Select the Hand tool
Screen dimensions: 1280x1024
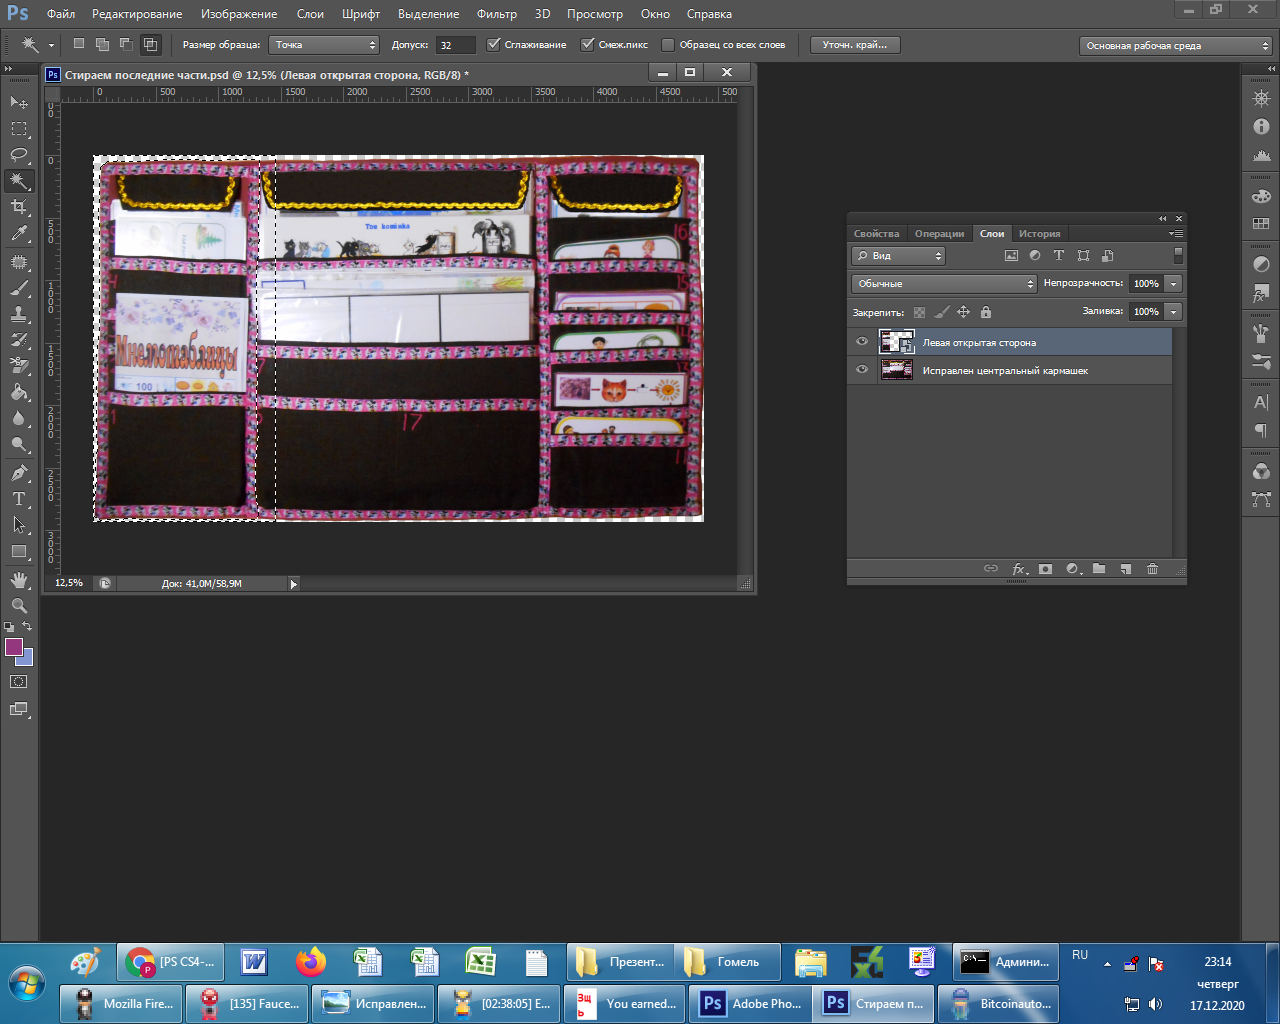(19, 580)
